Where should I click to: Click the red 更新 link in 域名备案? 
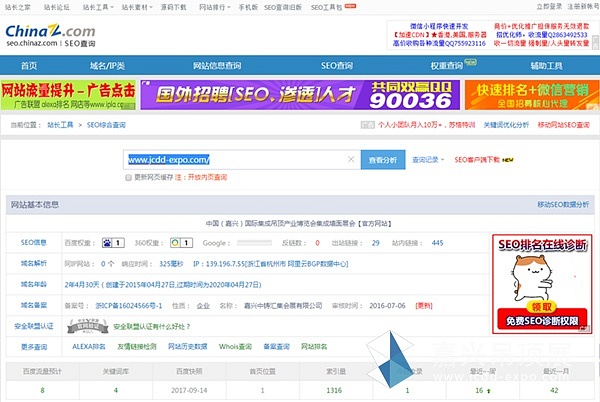click(x=424, y=306)
